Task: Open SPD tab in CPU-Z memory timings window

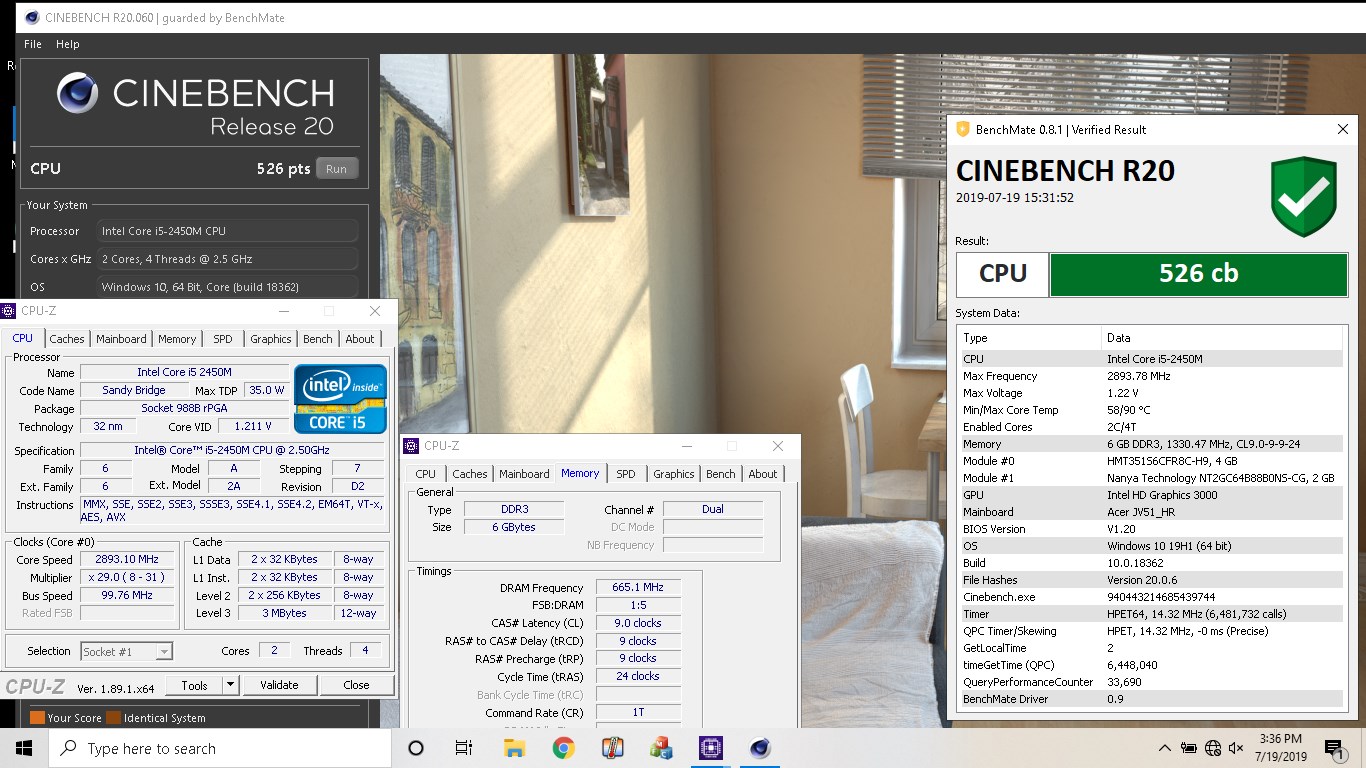Action: point(626,474)
